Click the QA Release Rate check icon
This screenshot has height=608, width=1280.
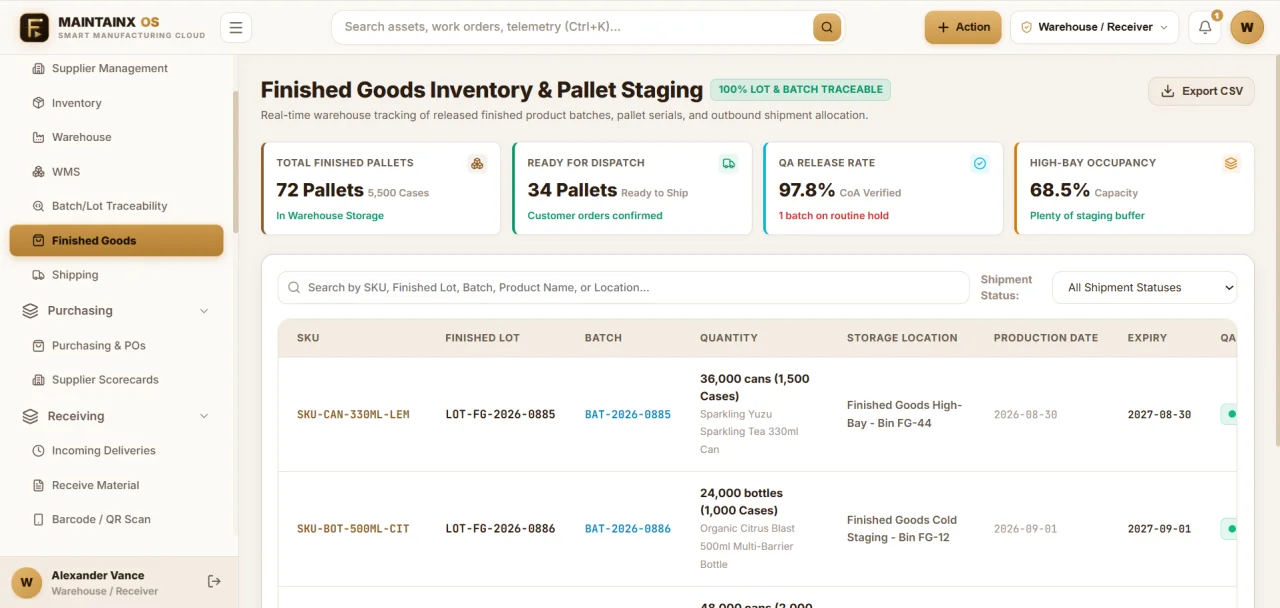point(980,163)
